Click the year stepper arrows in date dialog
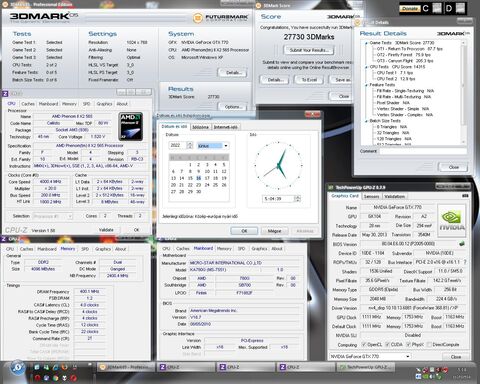Viewport: 480px width, 384px height. click(190, 145)
